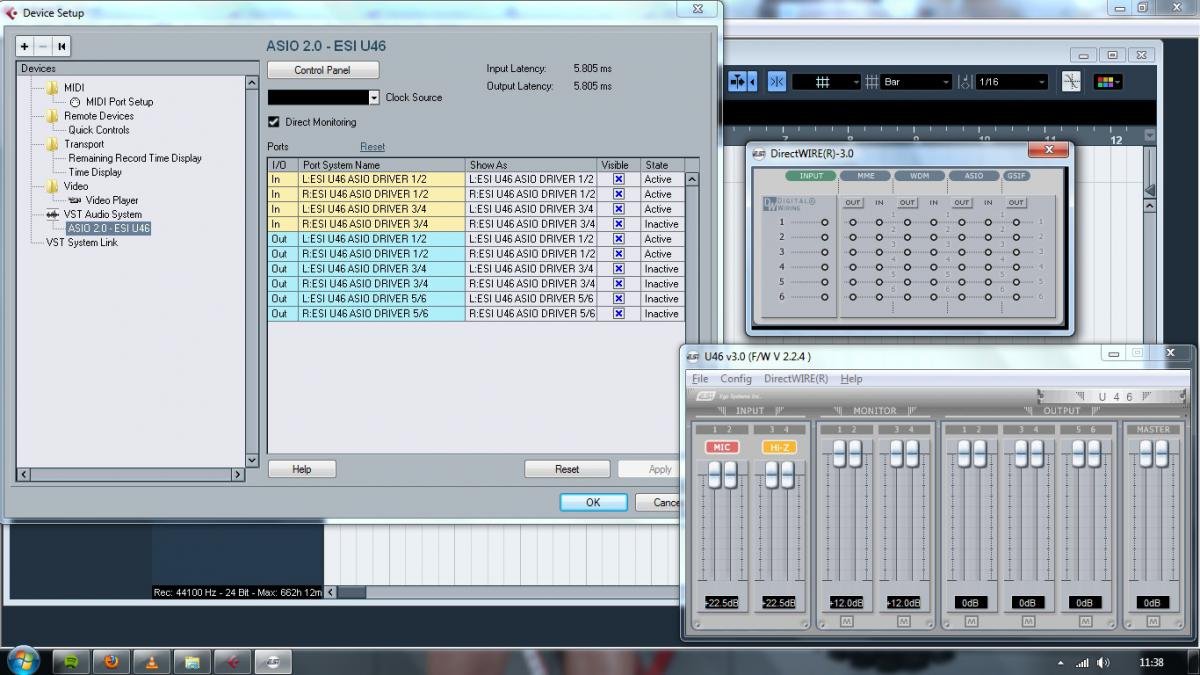The image size is (1200, 675).
Task: Open the color palette dropdown in Cubase
Action: [1107, 82]
